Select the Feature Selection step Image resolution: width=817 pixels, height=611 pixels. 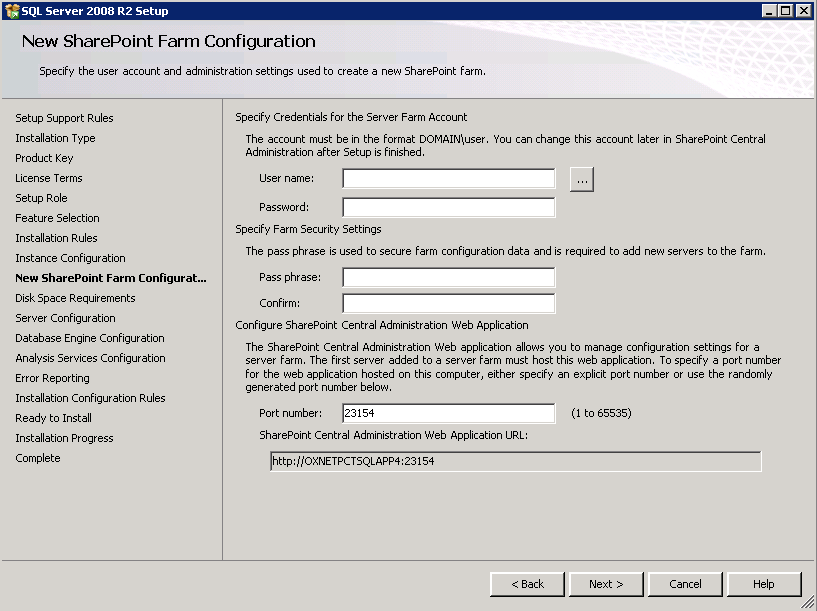57,218
